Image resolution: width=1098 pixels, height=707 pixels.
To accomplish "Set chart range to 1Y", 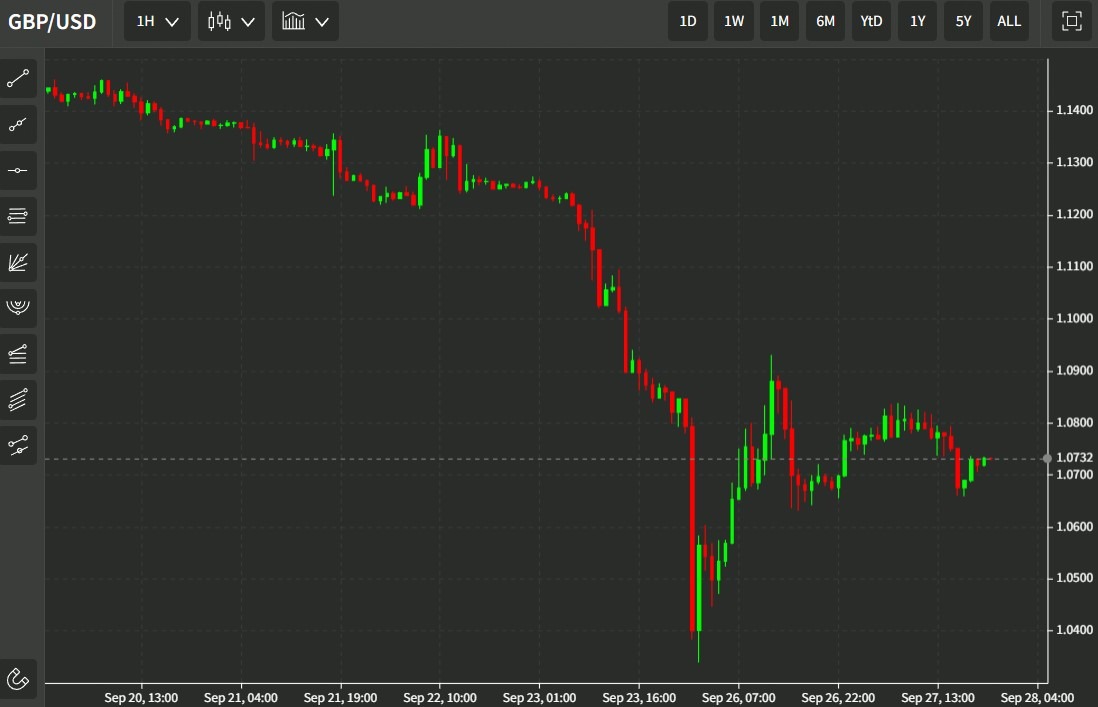I will 917,21.
